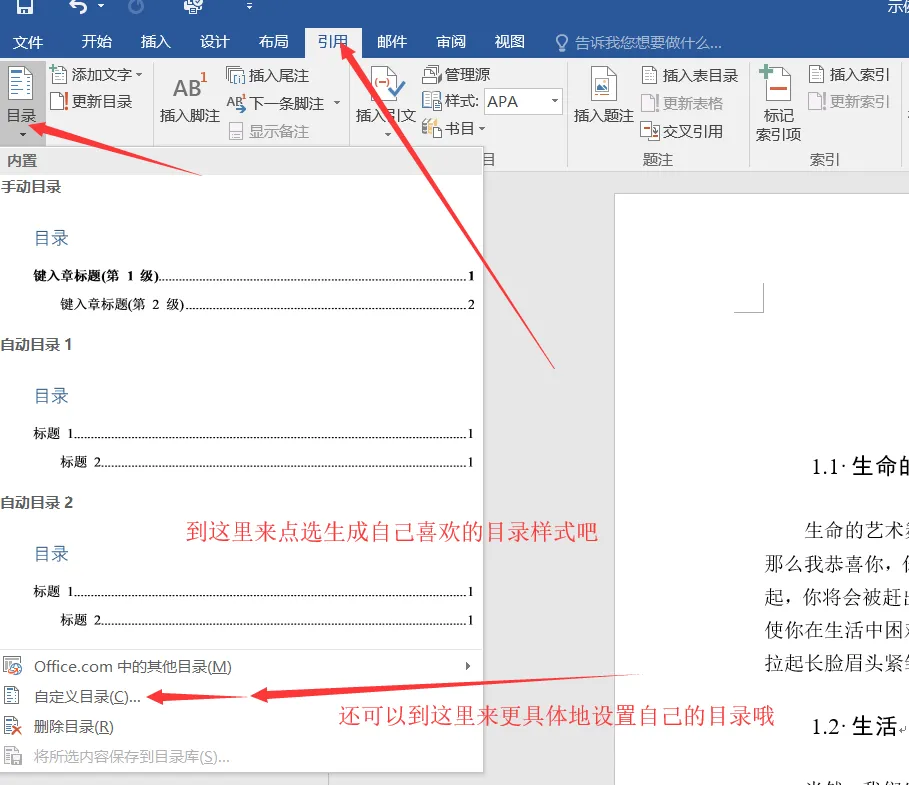Choose Custom Table of Contents (自定义目录)

click(87, 697)
